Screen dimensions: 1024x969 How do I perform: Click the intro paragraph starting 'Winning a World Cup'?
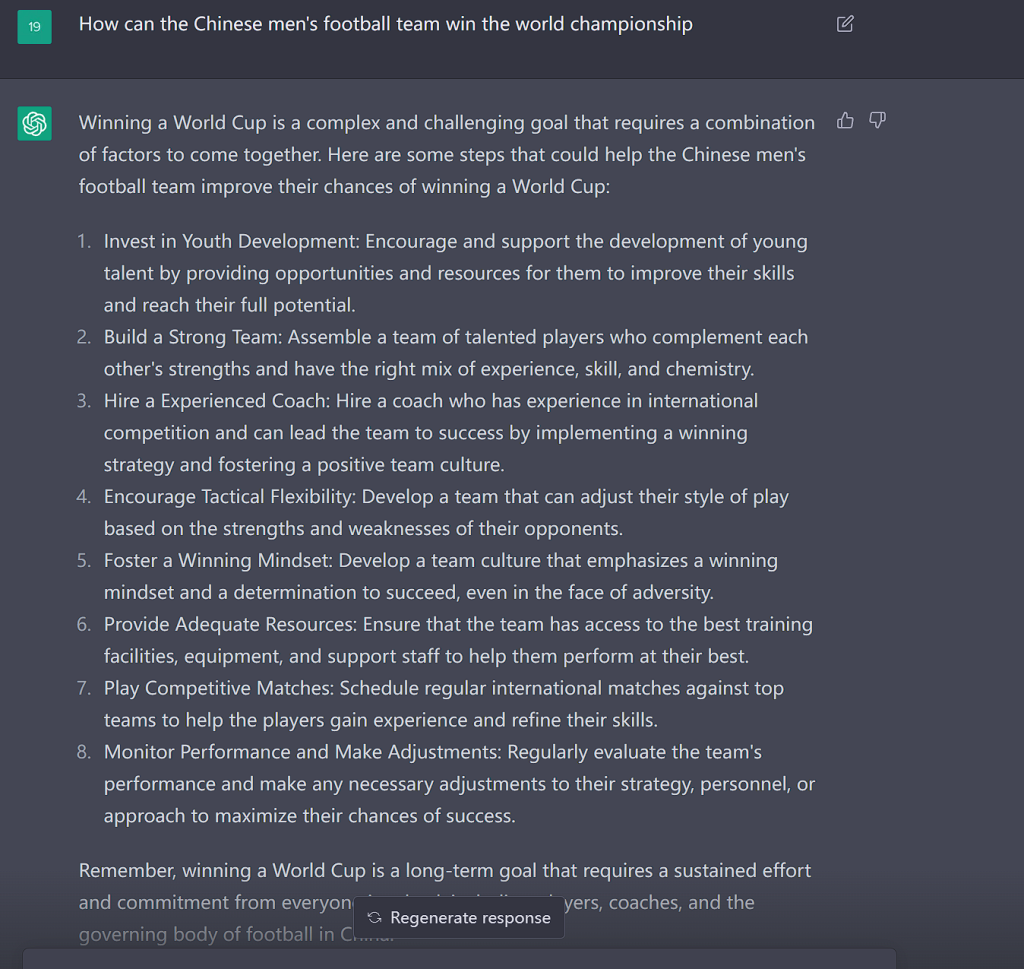[447, 154]
